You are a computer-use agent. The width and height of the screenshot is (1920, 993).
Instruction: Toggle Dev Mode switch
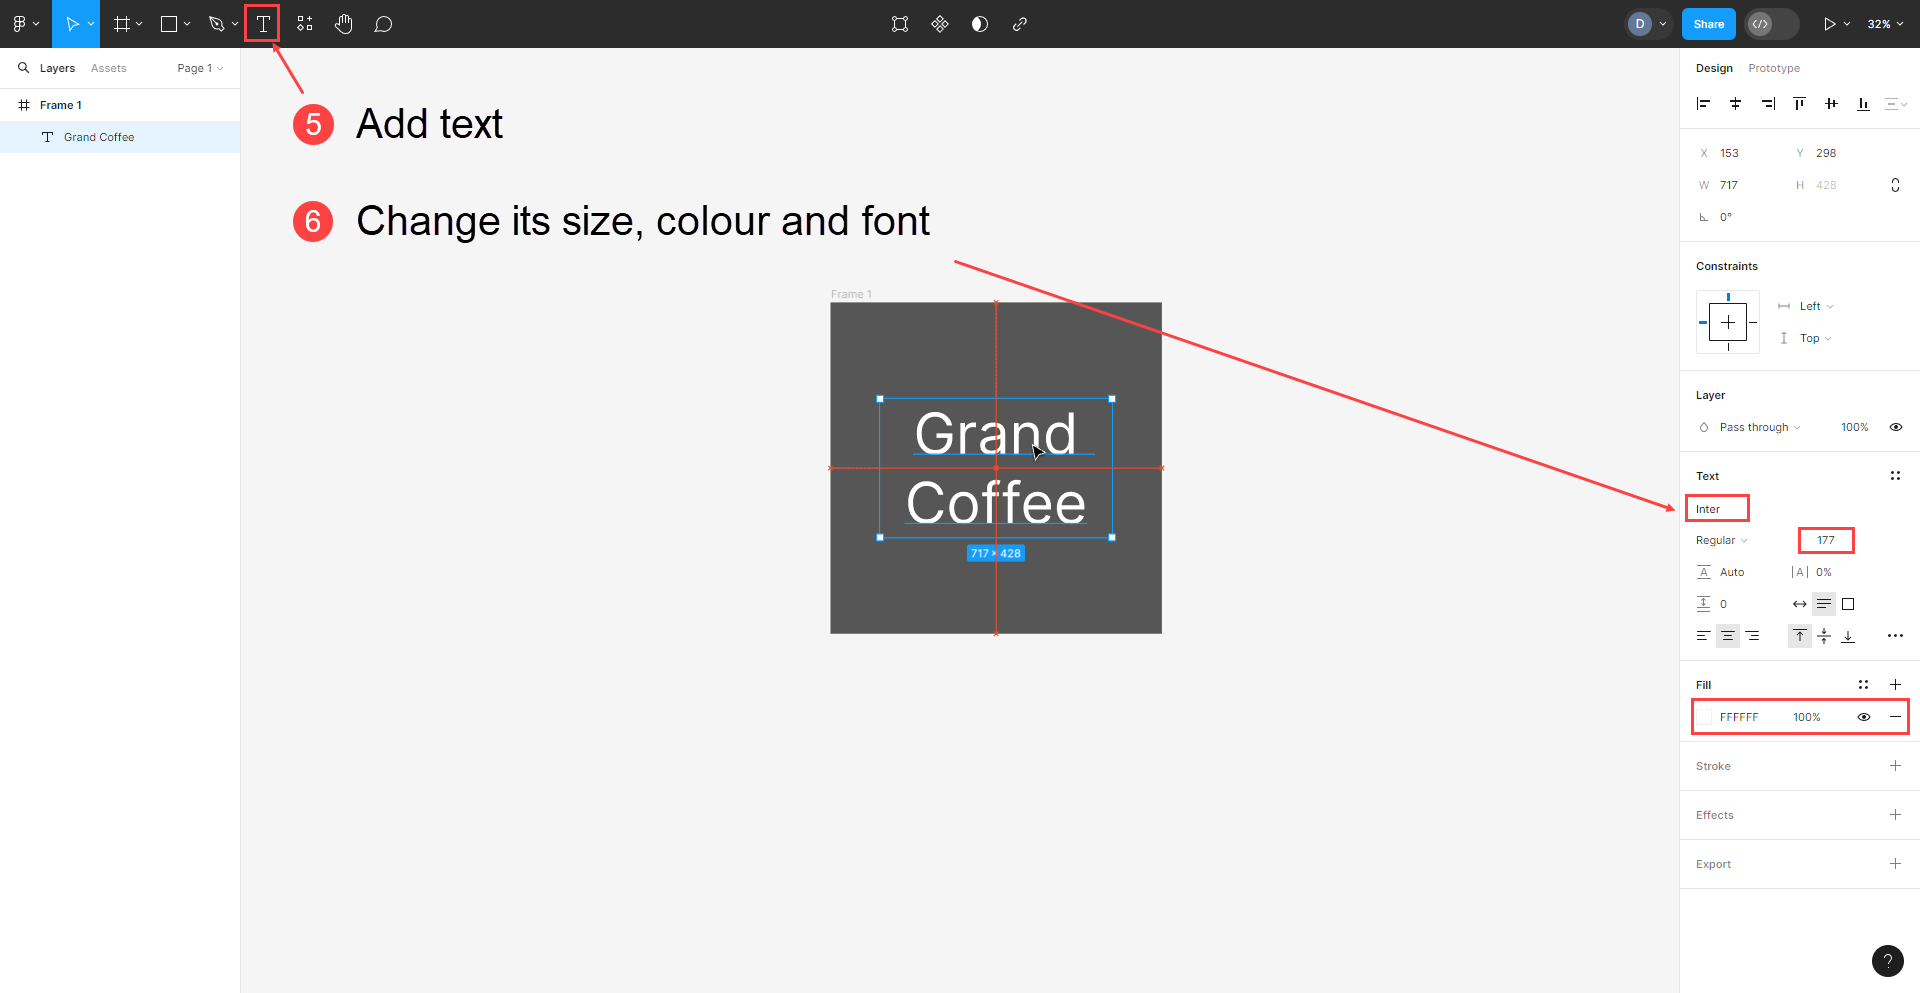click(1771, 24)
